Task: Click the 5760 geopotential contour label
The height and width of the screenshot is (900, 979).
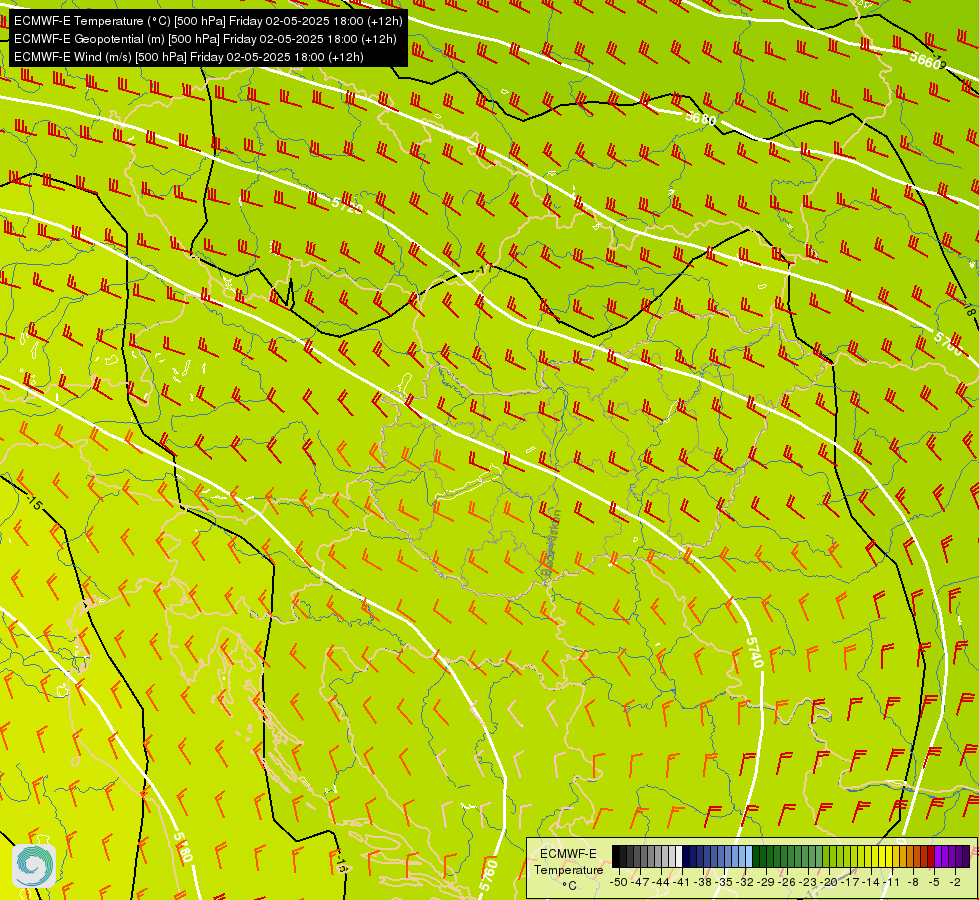Action: [x=488, y=876]
